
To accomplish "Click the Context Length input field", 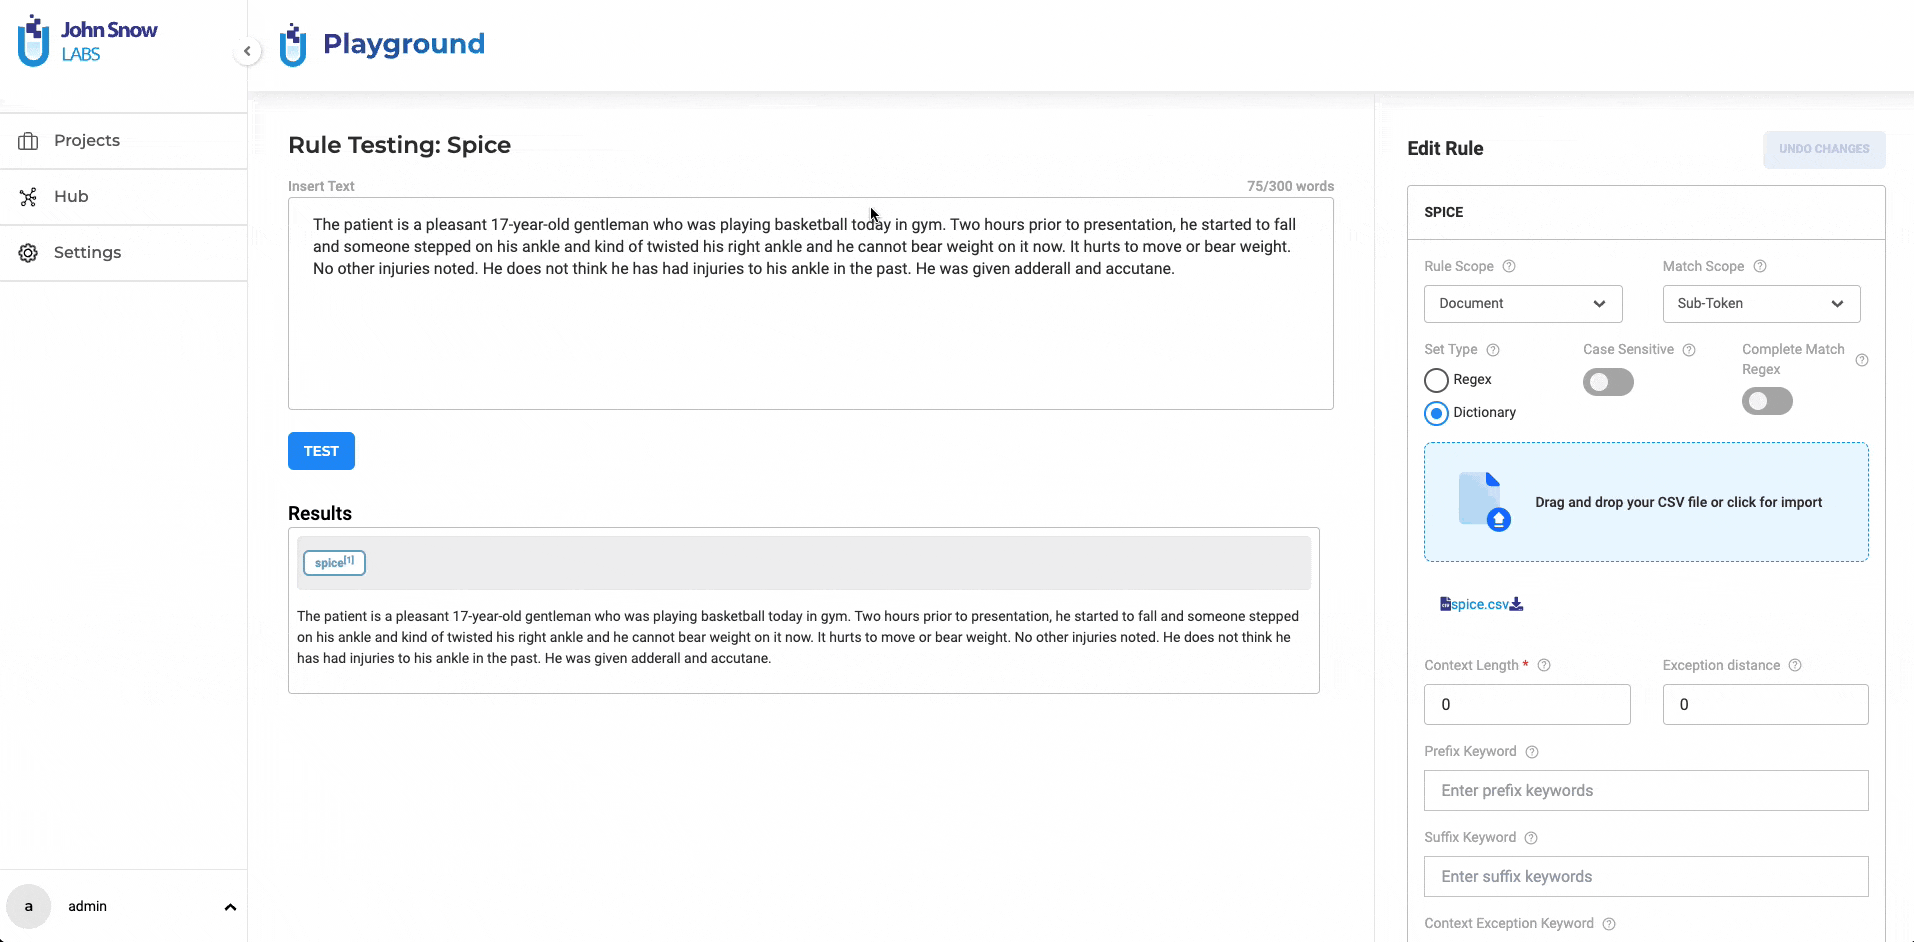I will coord(1527,705).
